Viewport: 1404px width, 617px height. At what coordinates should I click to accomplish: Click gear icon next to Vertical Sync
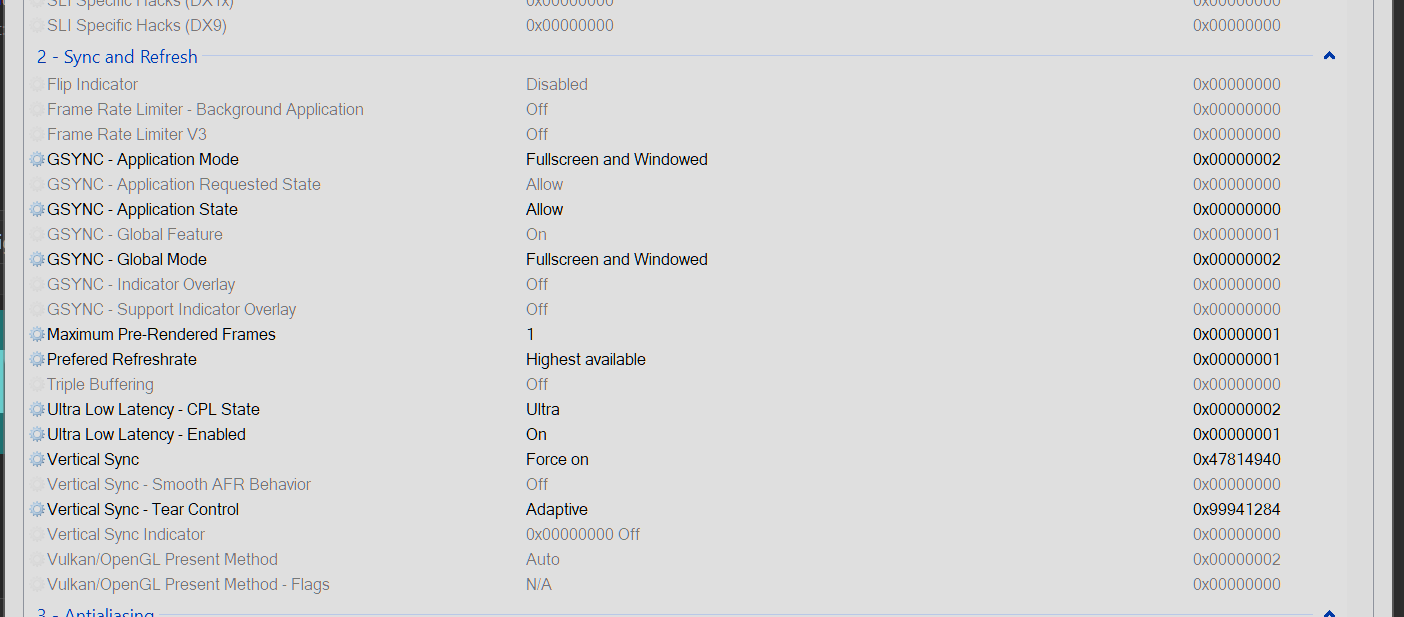38,460
